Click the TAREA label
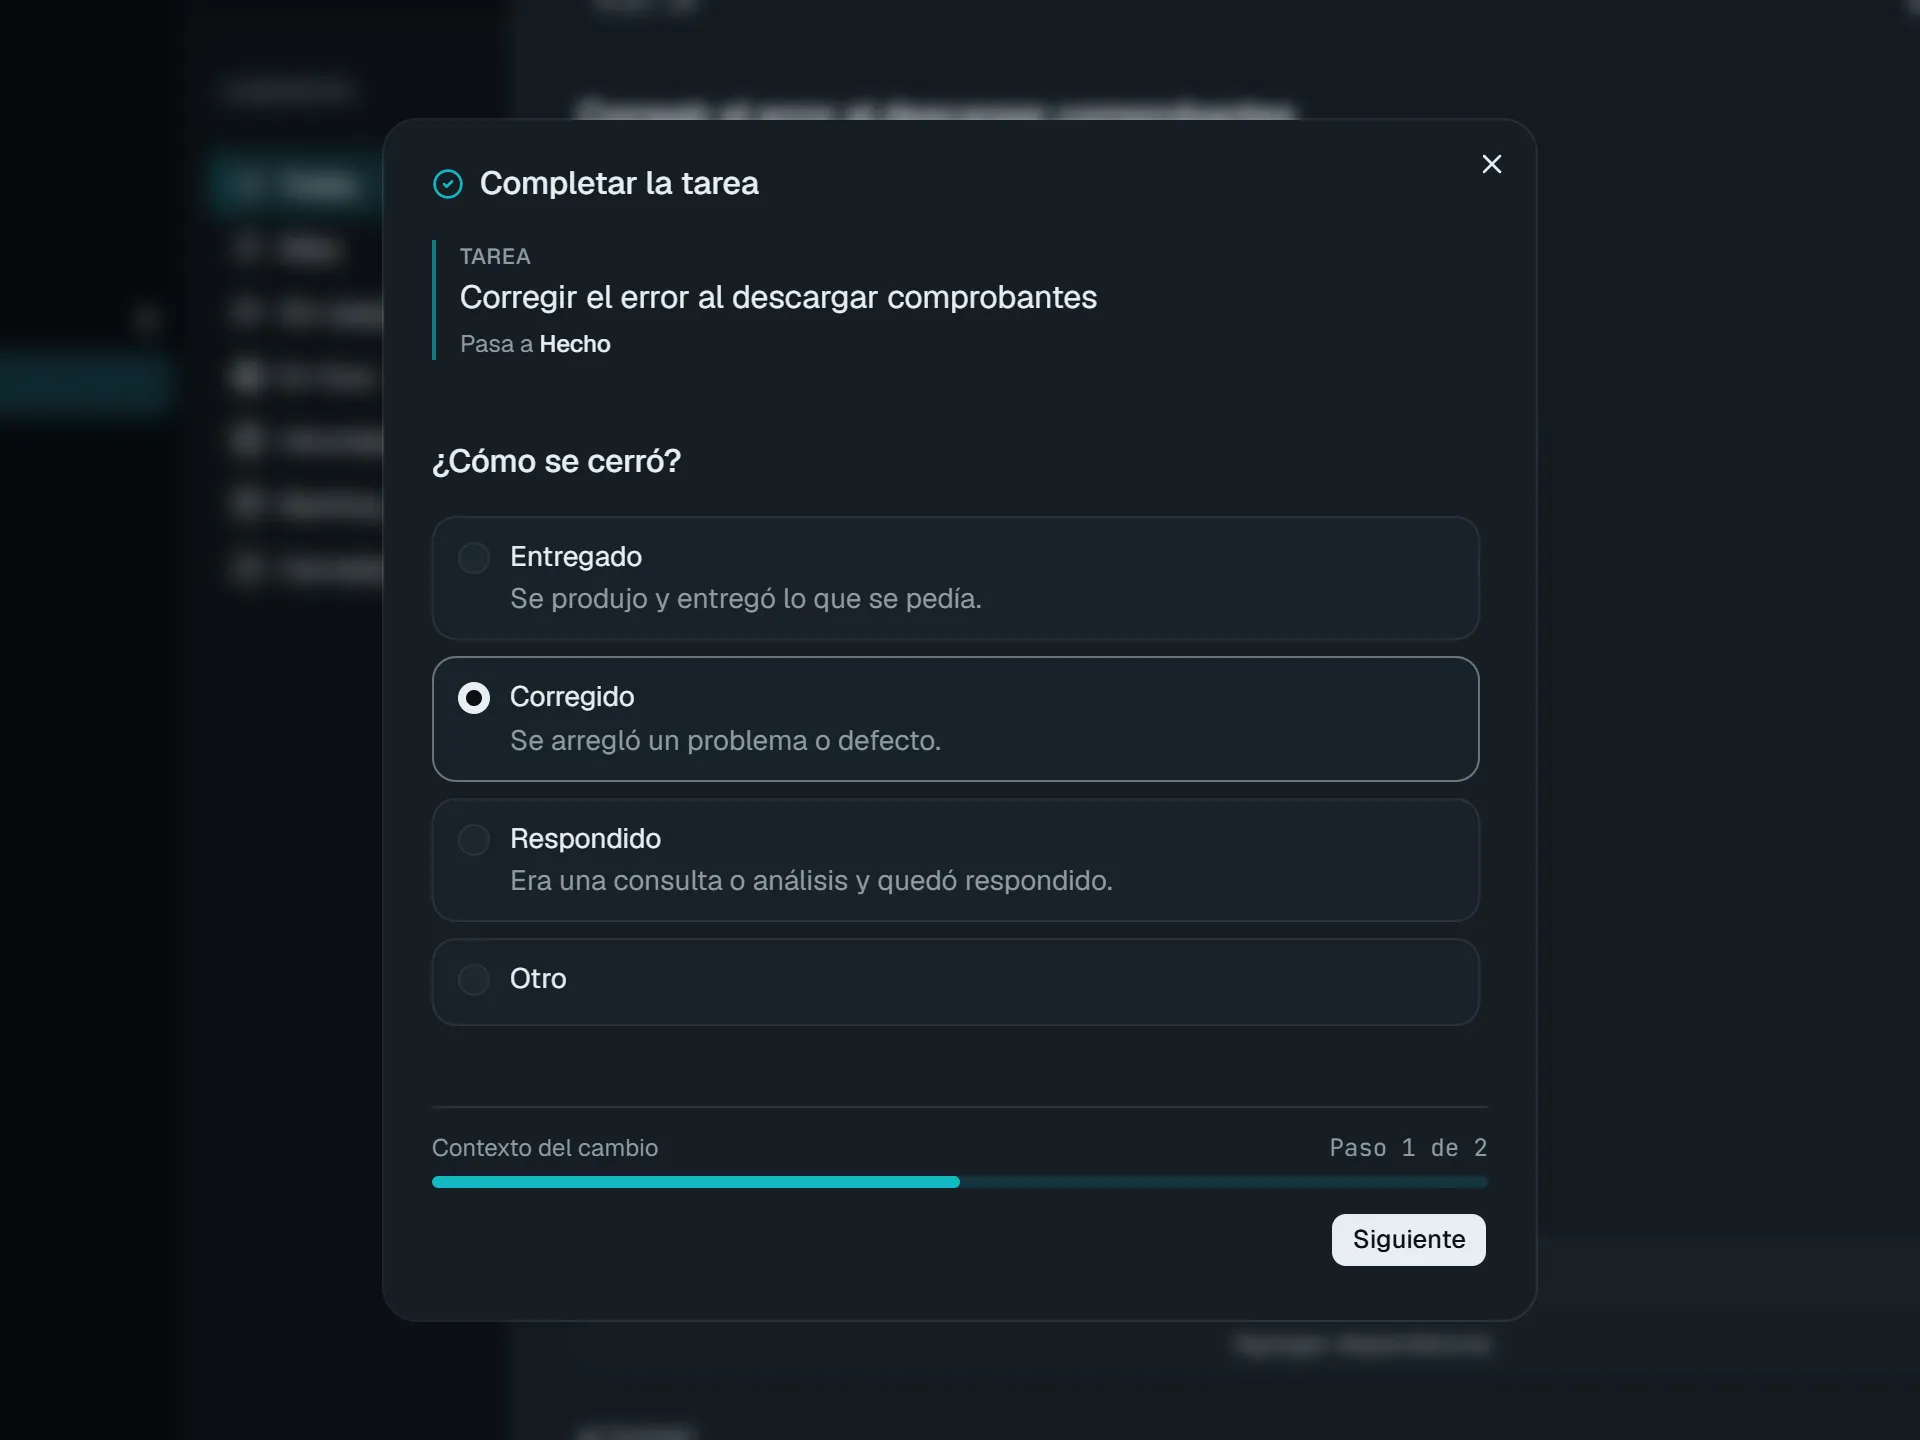 495,257
